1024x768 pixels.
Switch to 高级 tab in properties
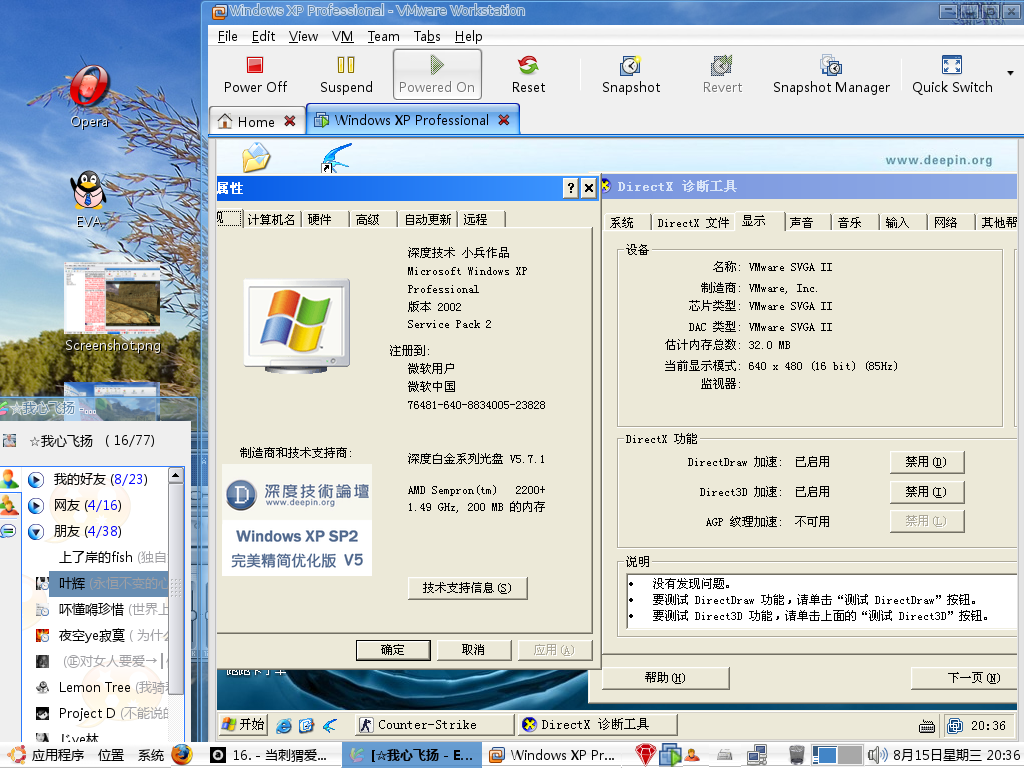(368, 219)
